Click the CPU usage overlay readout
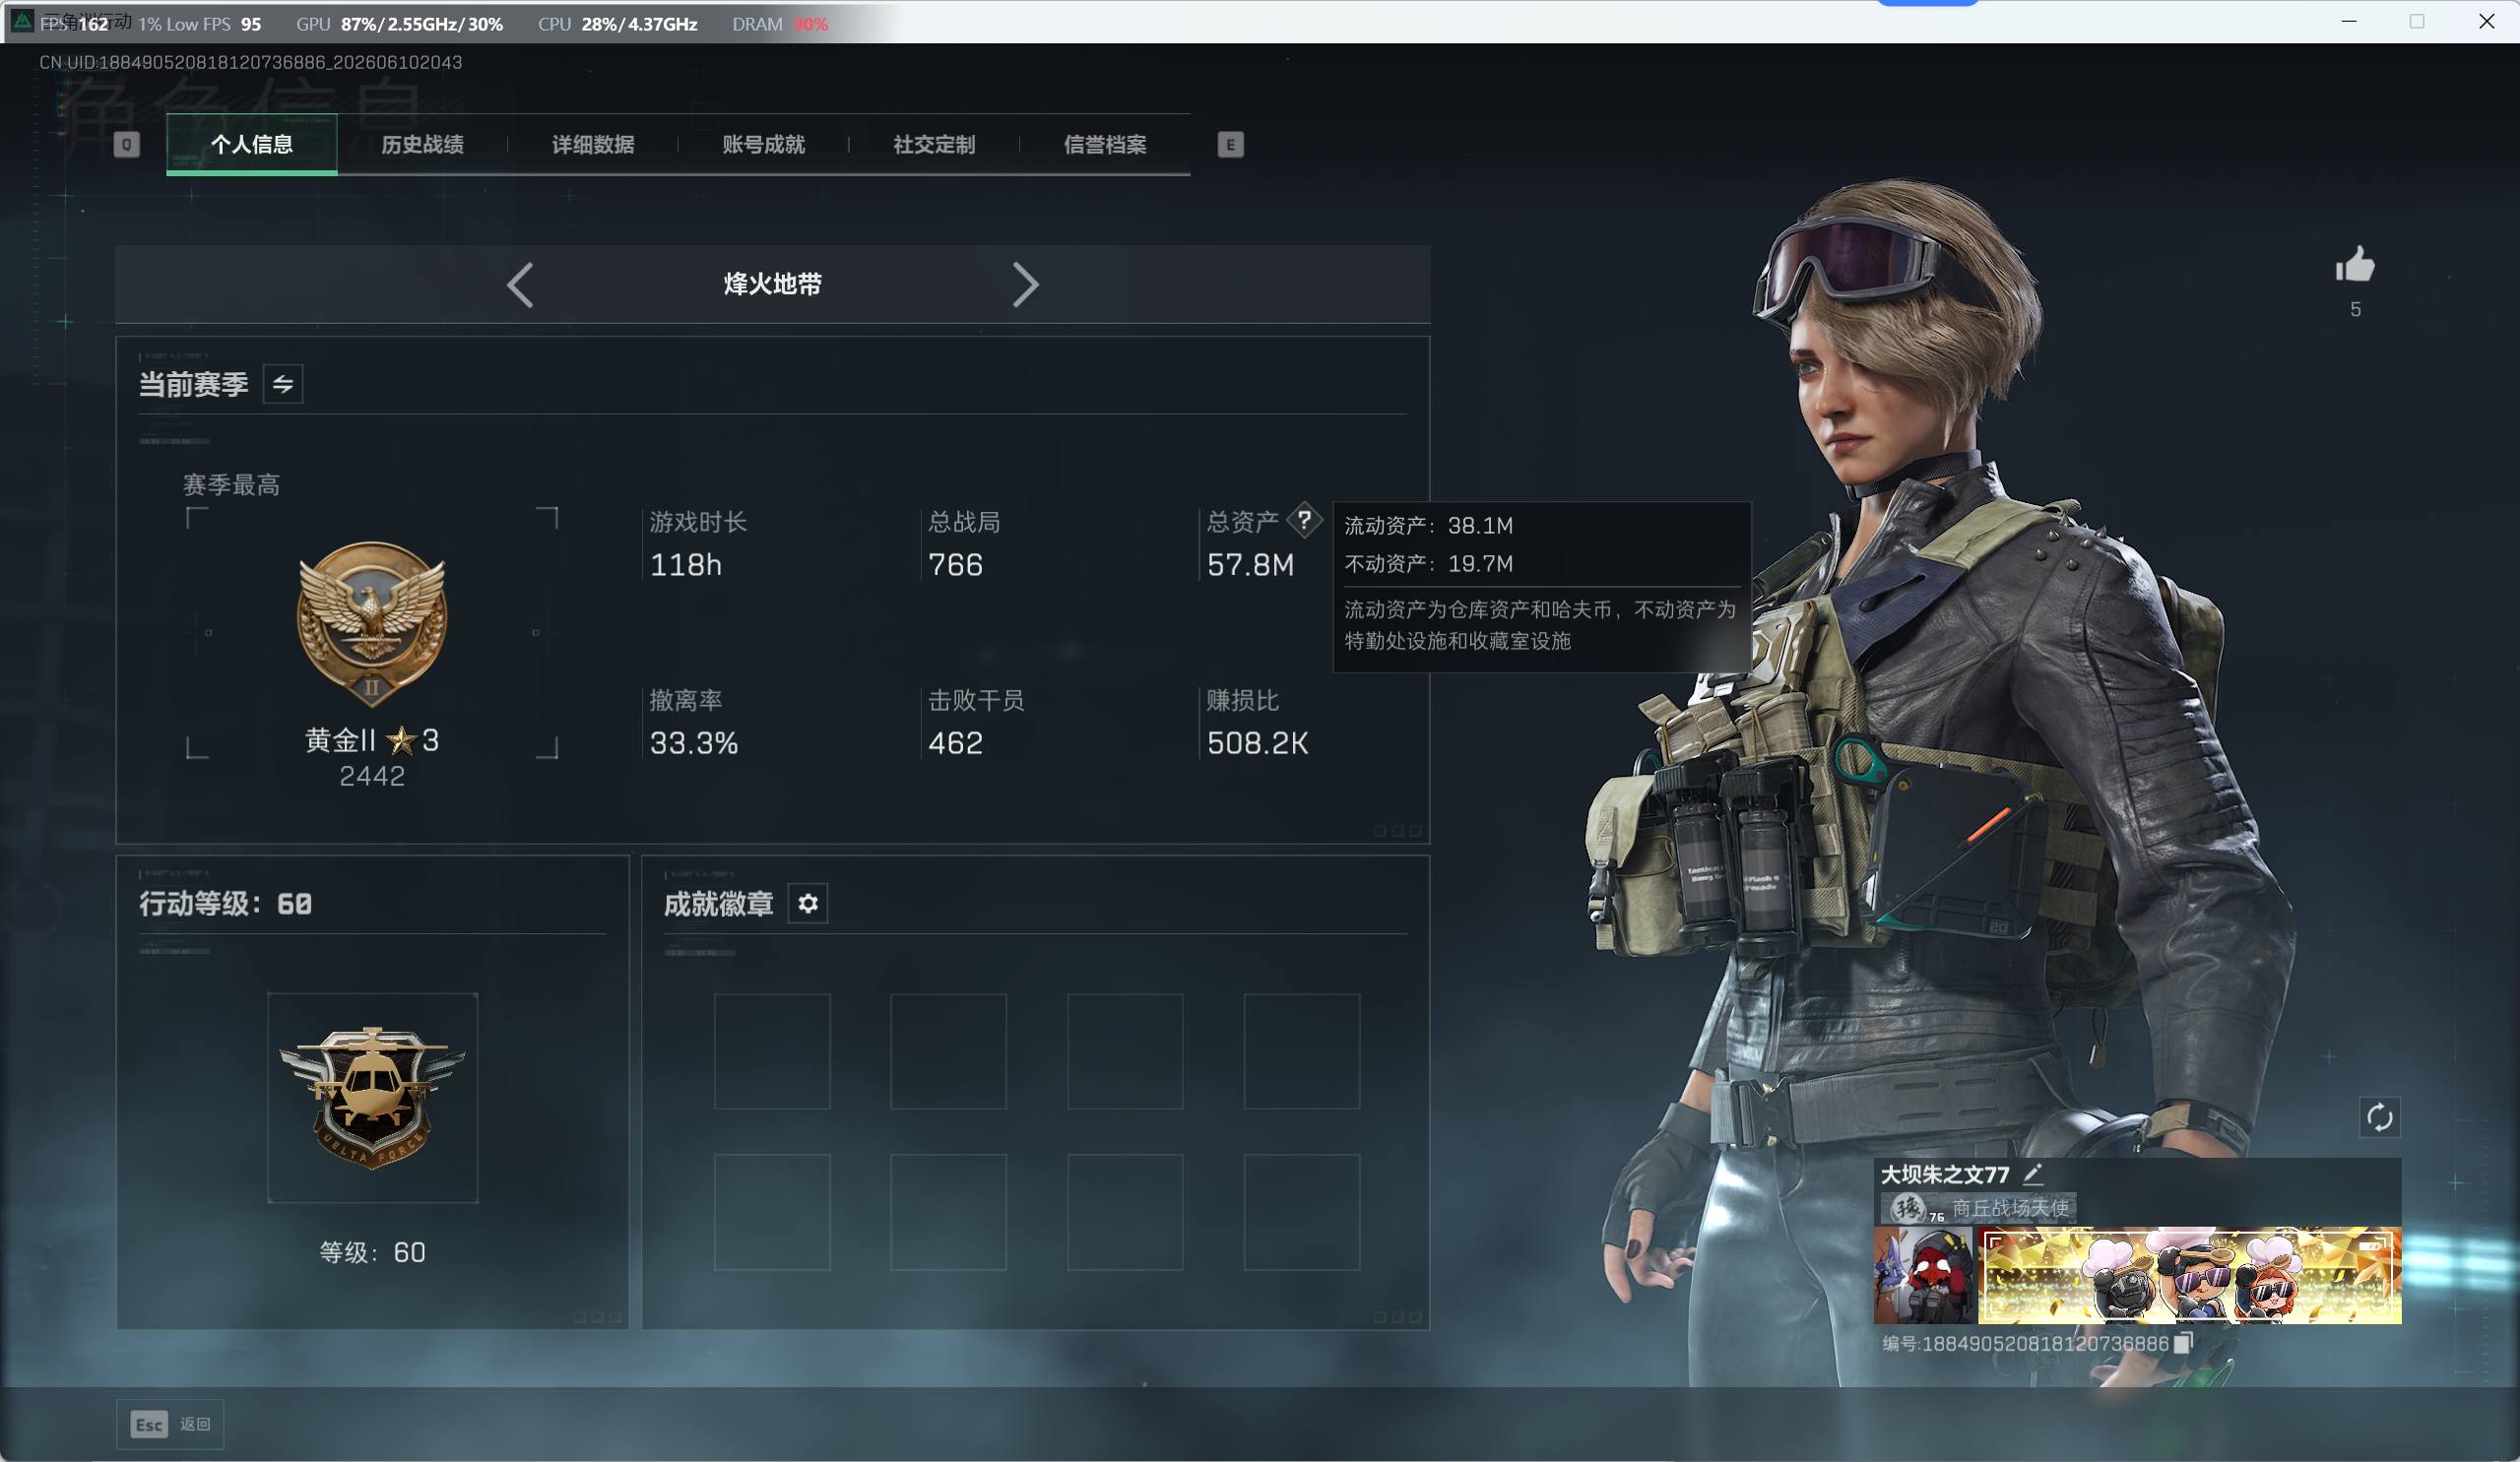The image size is (2520, 1462). tap(617, 24)
